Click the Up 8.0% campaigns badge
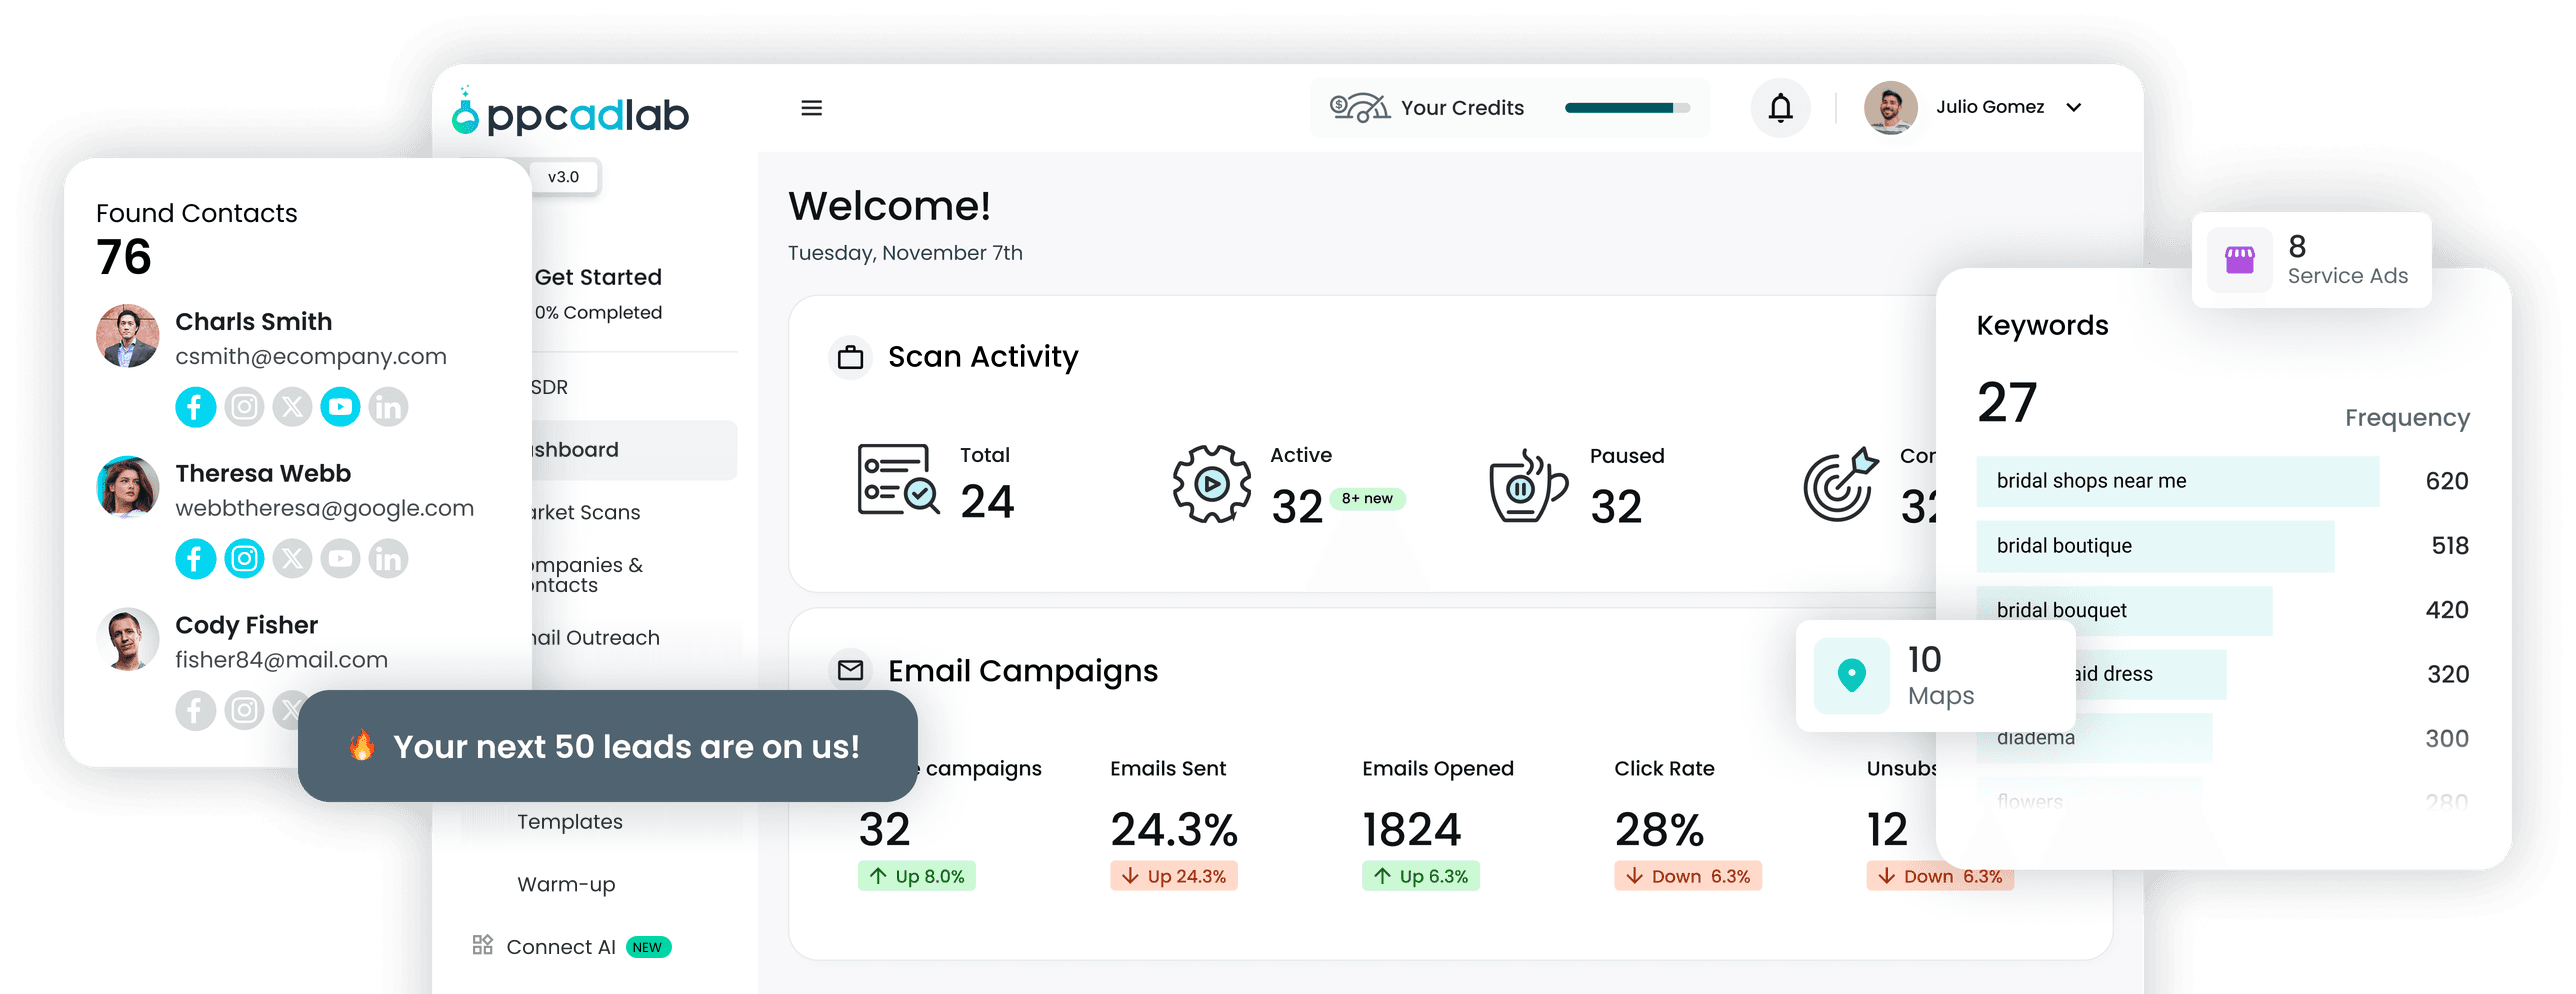The width and height of the screenshot is (2576, 994). [916, 876]
